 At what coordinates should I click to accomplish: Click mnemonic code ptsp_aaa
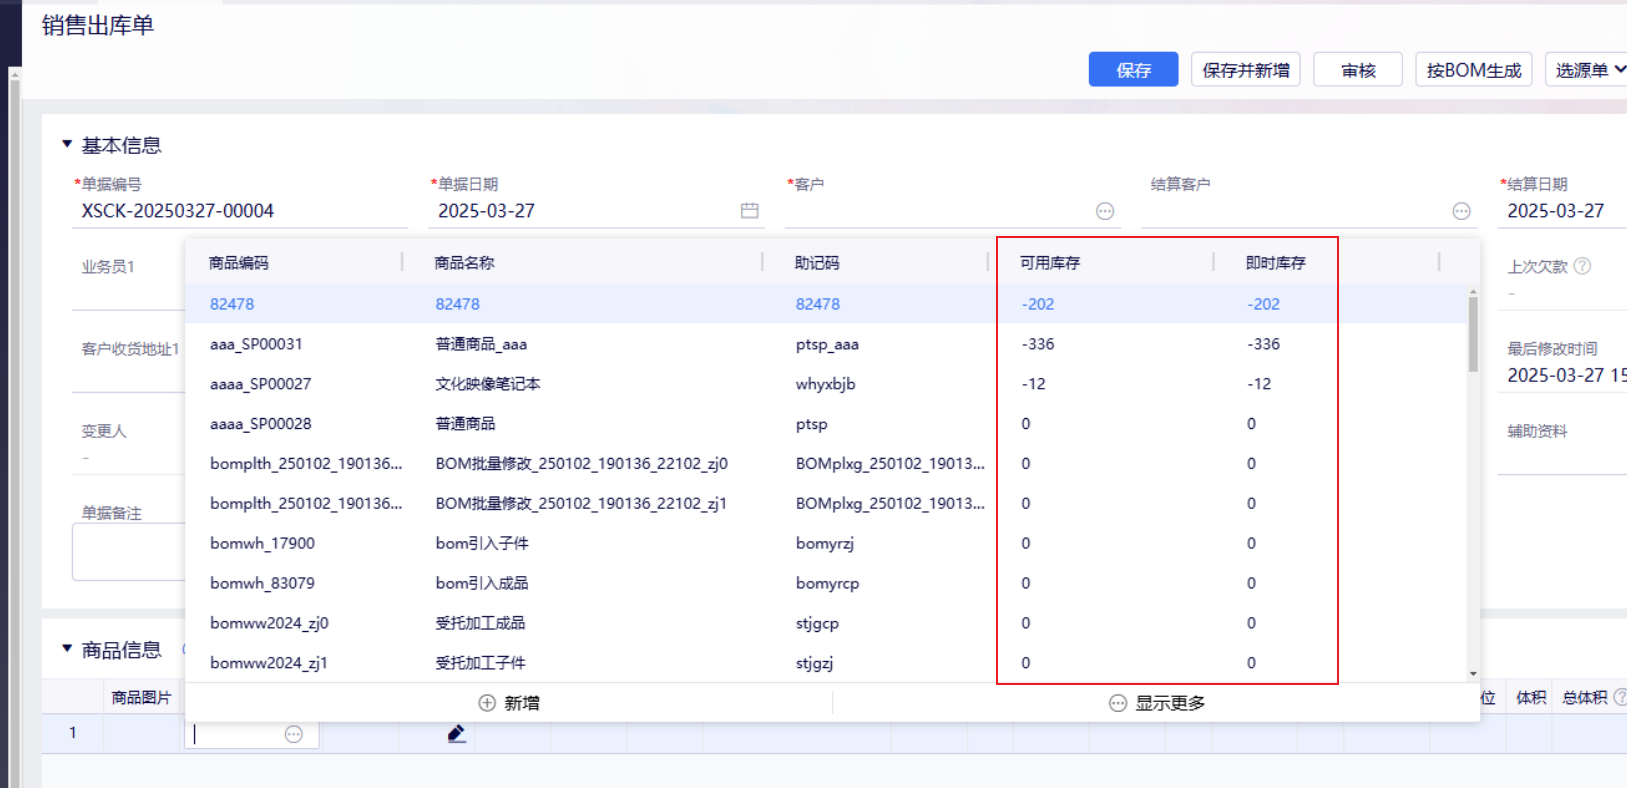[x=827, y=344]
